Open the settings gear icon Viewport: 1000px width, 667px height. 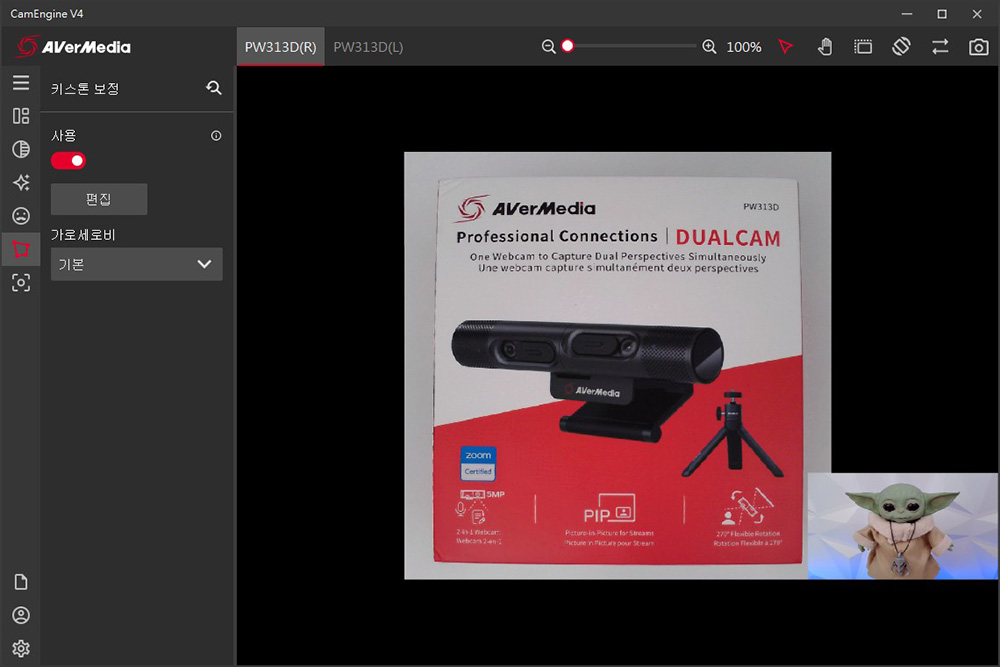point(21,649)
